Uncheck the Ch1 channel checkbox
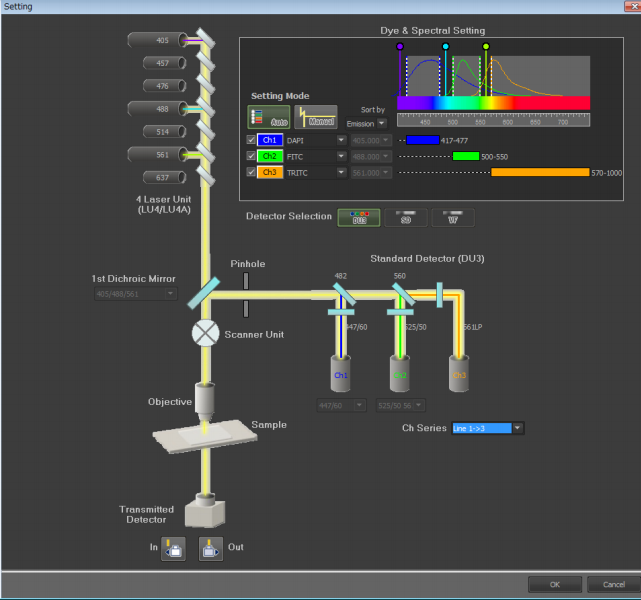 tap(251, 140)
